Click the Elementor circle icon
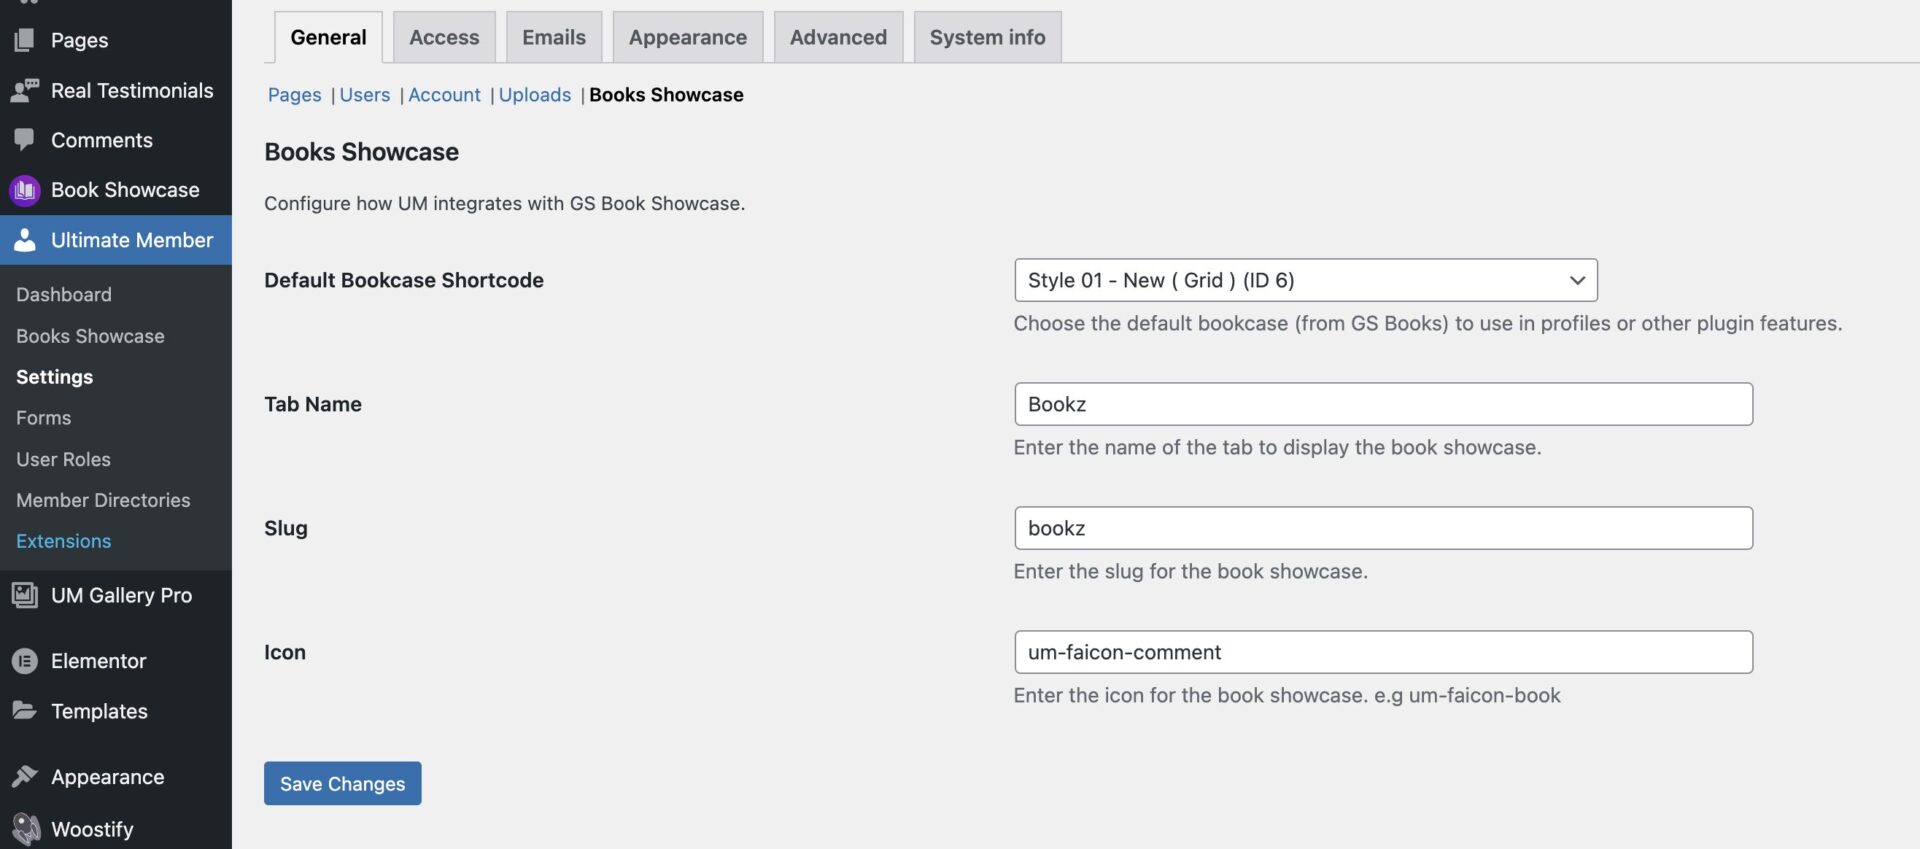Image resolution: width=1920 pixels, height=849 pixels. [25, 661]
